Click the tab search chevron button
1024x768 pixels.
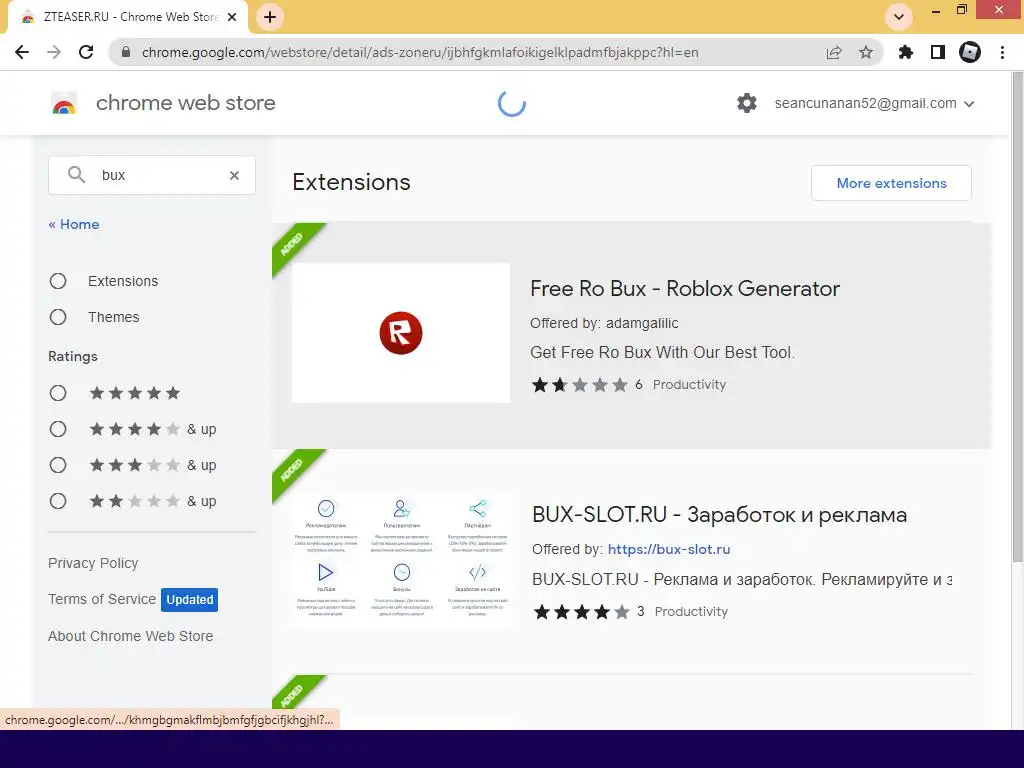coord(899,17)
